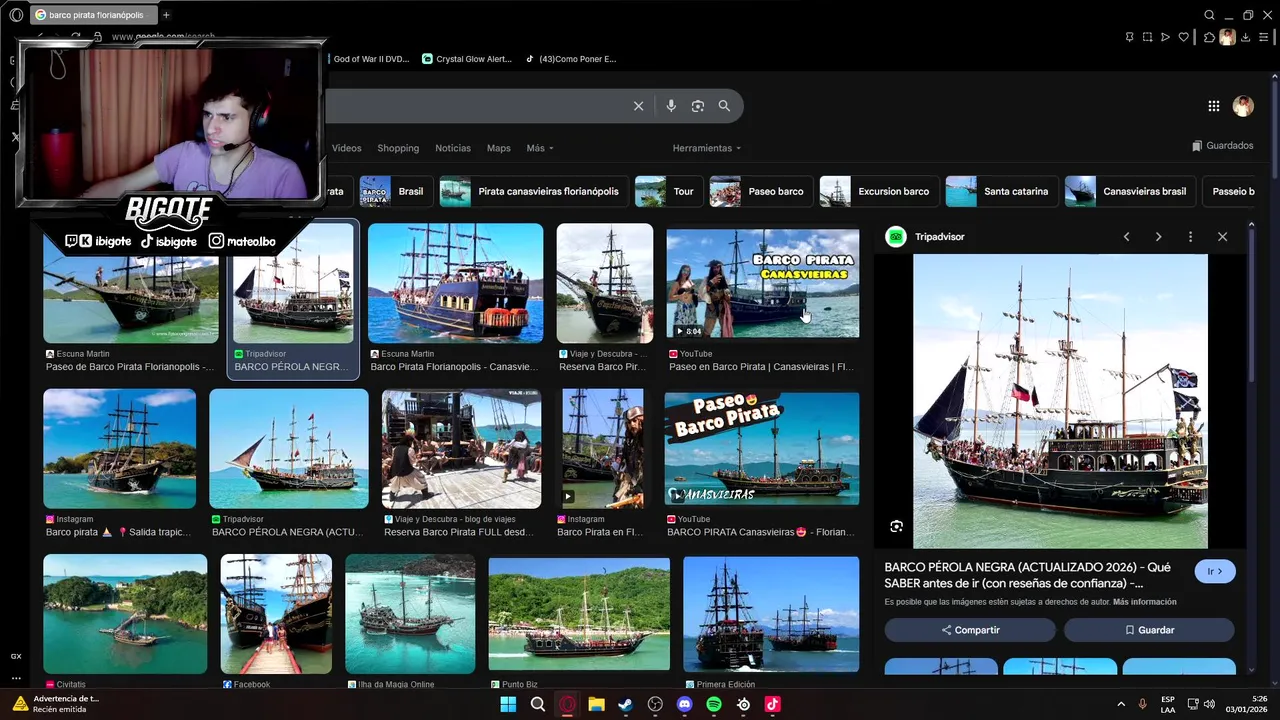Open Guardados saved items link

(1222, 146)
